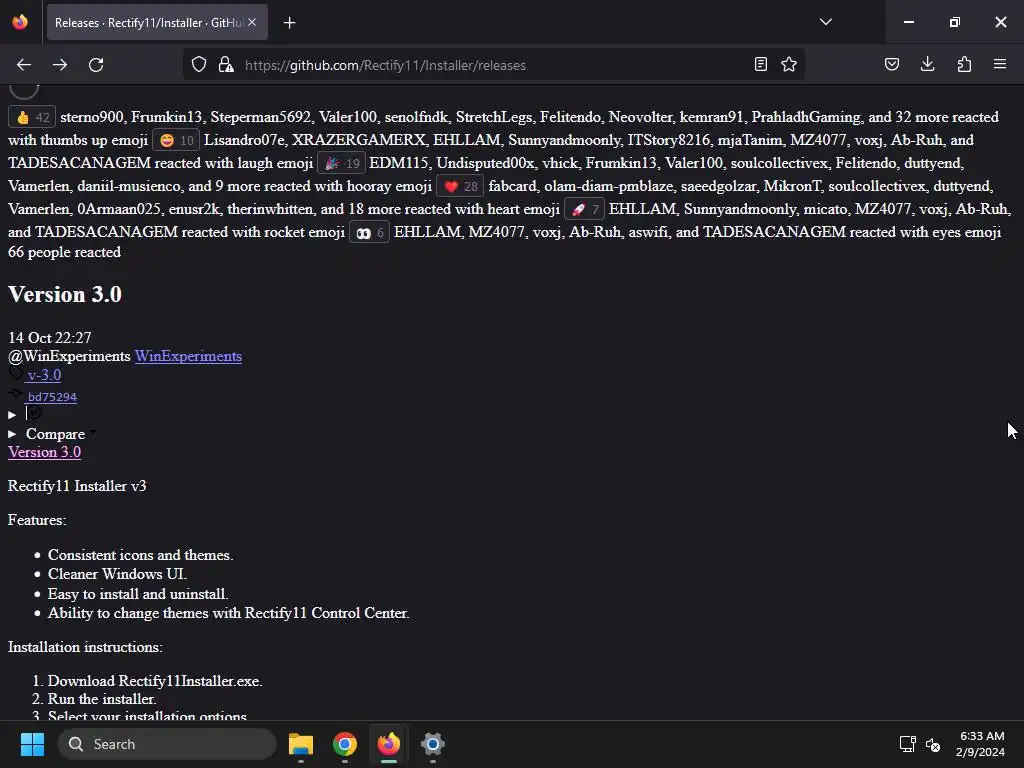React with heart emoji 28

pos(460,187)
